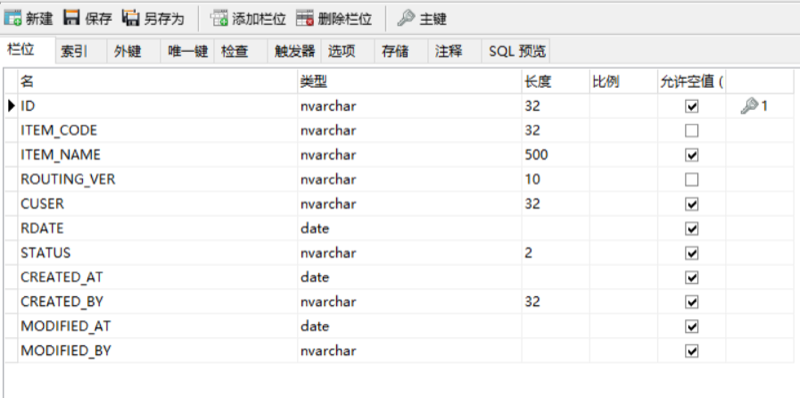Open type cell date for CREATED_AT
This screenshot has width=800, height=398.
click(x=410, y=278)
